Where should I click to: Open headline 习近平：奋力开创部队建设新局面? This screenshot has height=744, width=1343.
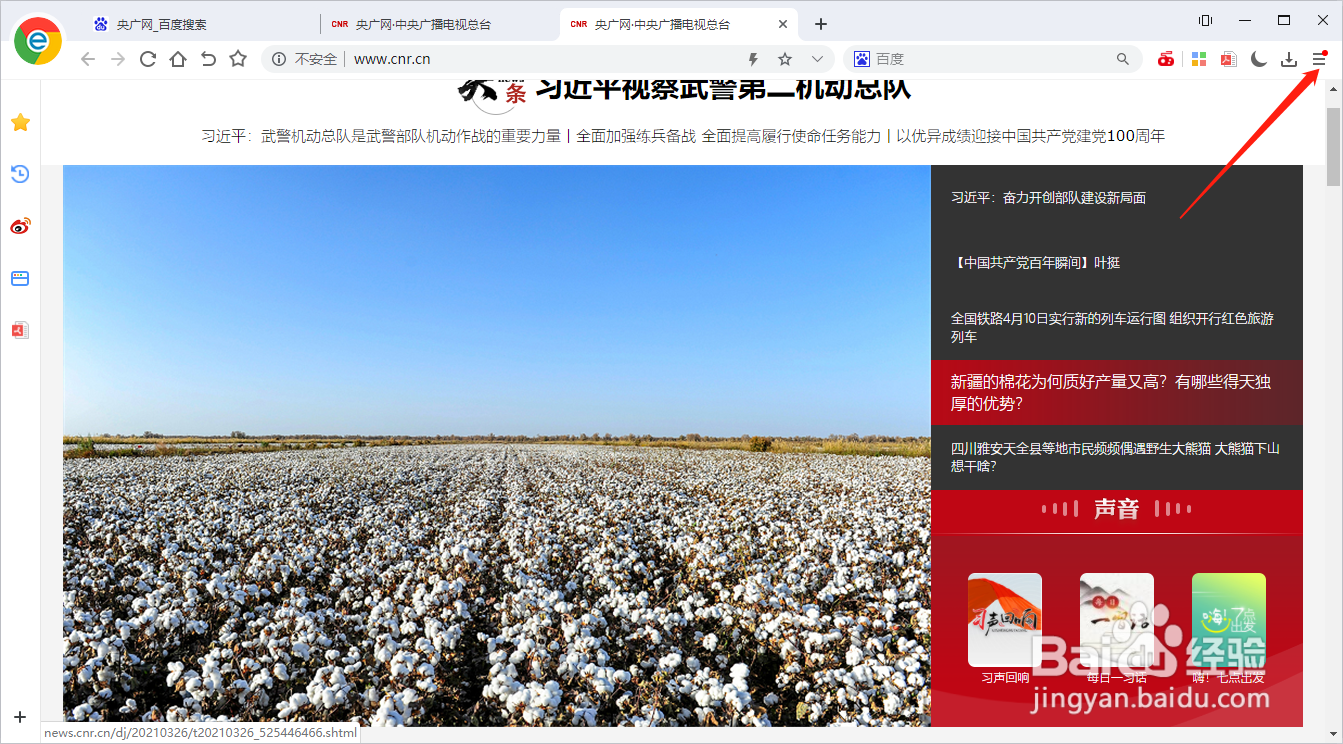(x=1048, y=198)
